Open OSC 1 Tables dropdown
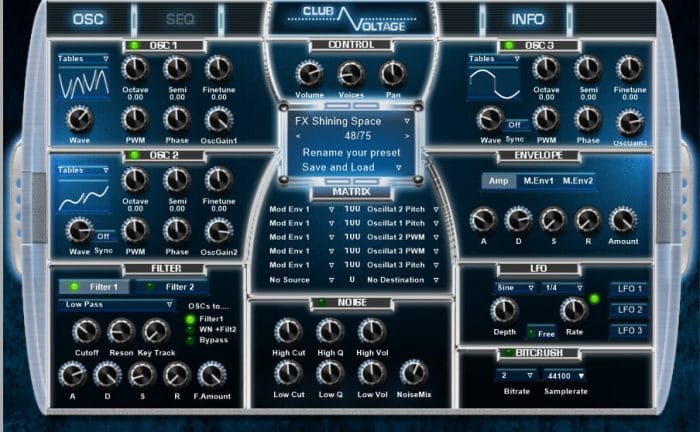Screen dimensions: 700x432 [83, 58]
